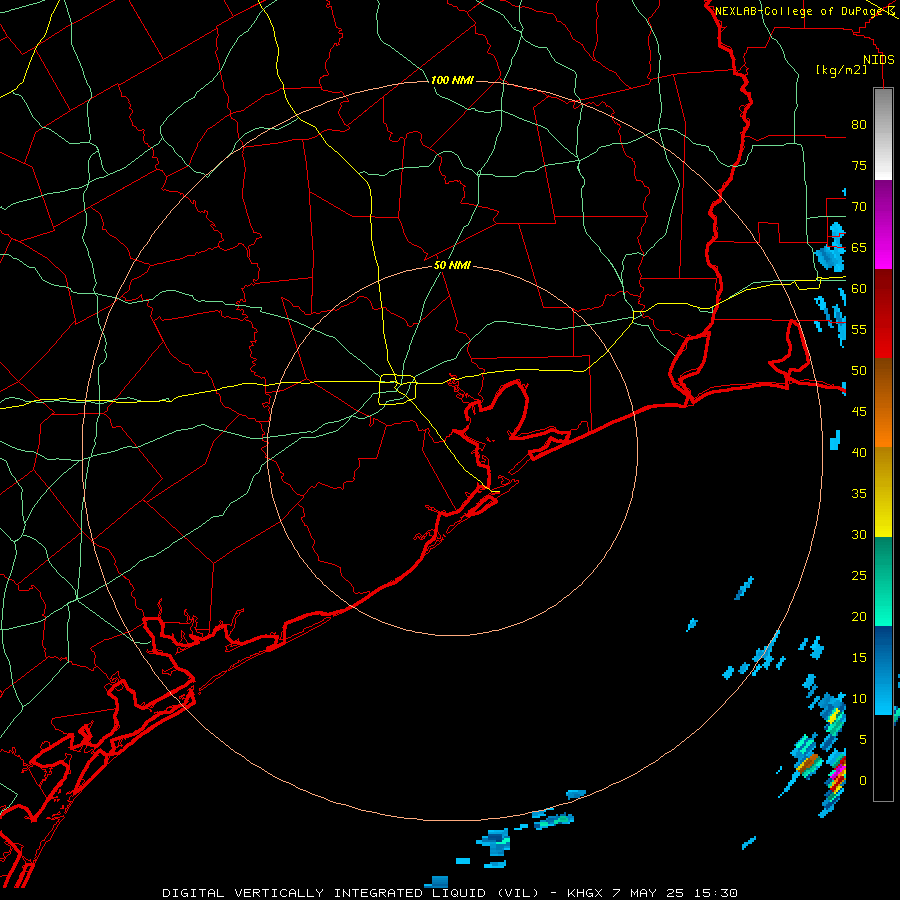Select the bright mint-green segment near 20
This screenshot has width=900, height=900.
click(883, 602)
